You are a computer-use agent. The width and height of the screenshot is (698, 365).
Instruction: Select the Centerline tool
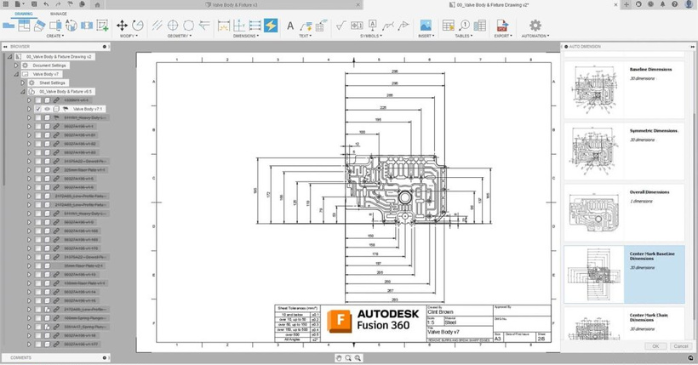pos(157,25)
